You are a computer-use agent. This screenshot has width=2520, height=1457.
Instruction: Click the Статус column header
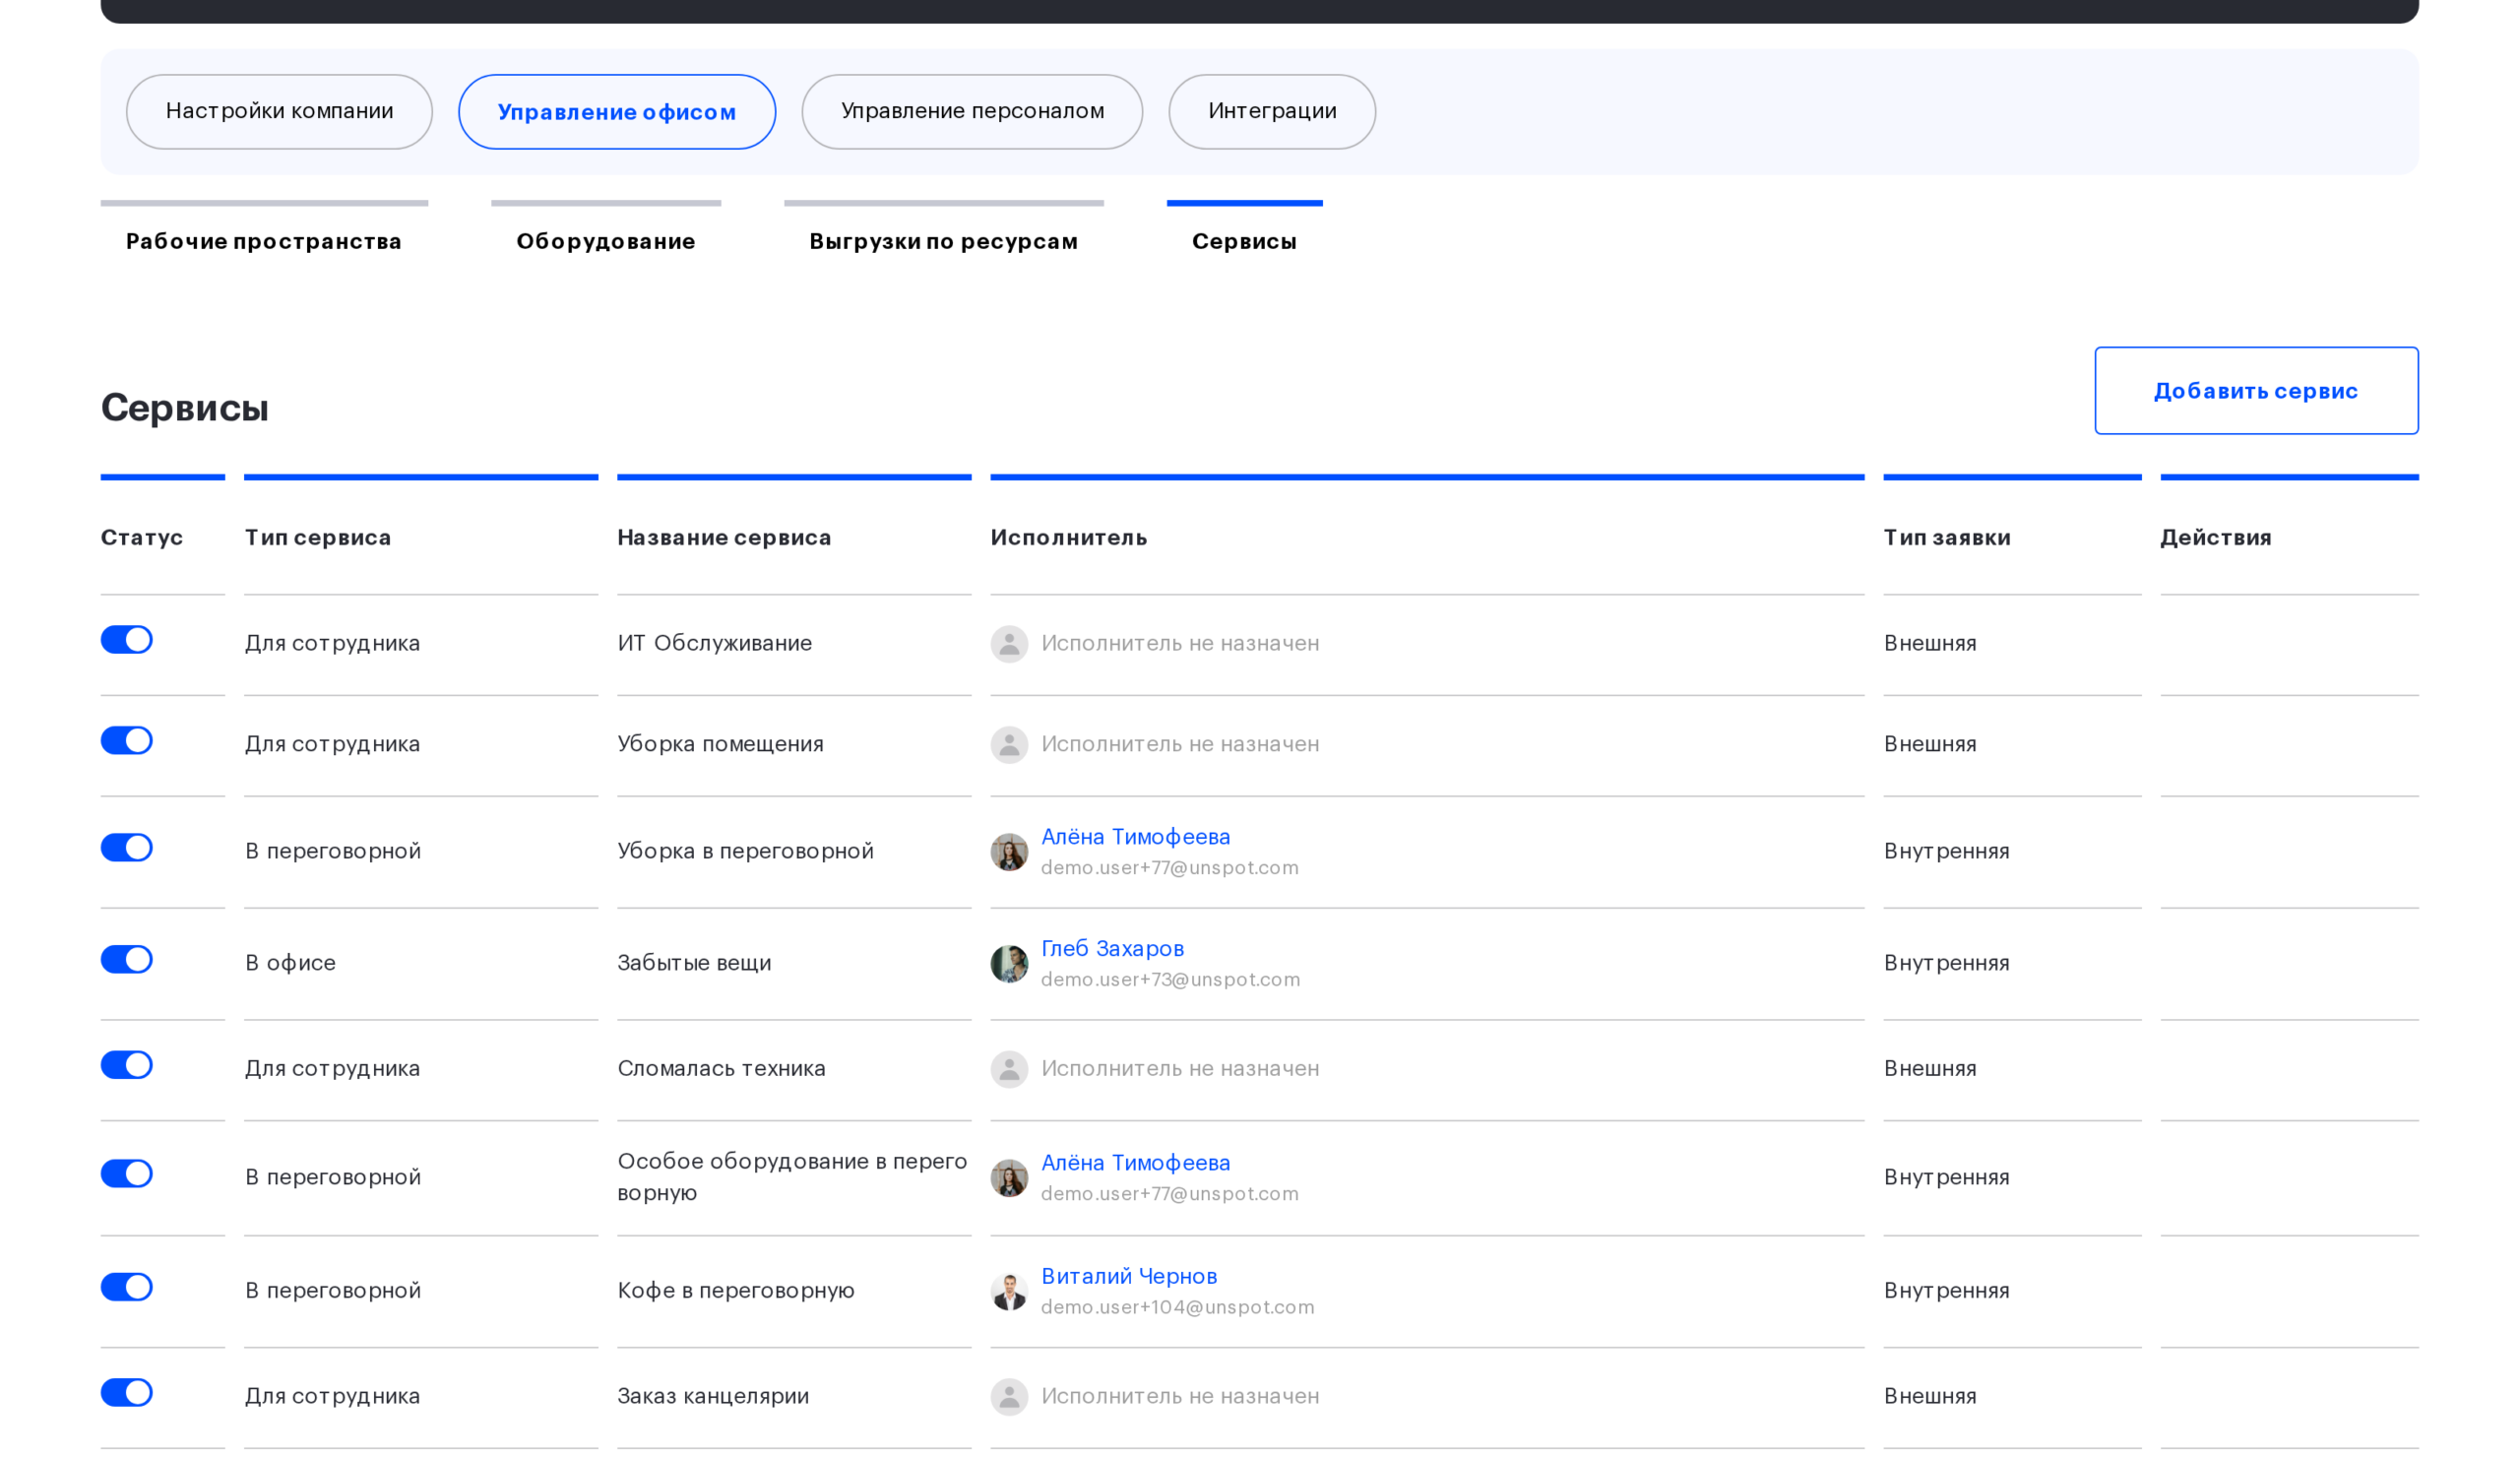click(142, 537)
